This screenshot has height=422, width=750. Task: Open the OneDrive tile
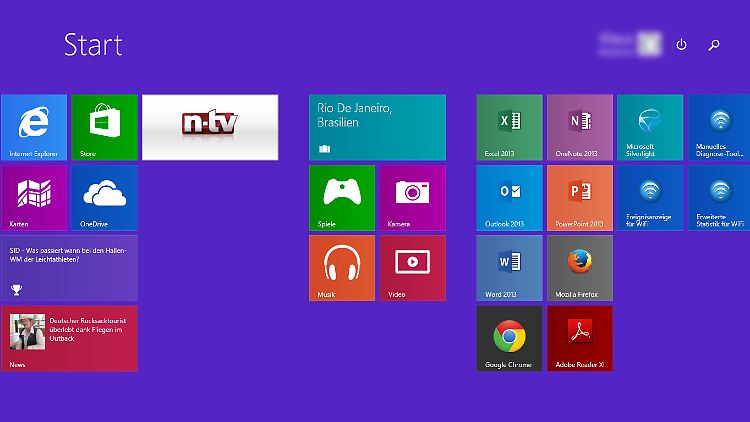tap(105, 198)
